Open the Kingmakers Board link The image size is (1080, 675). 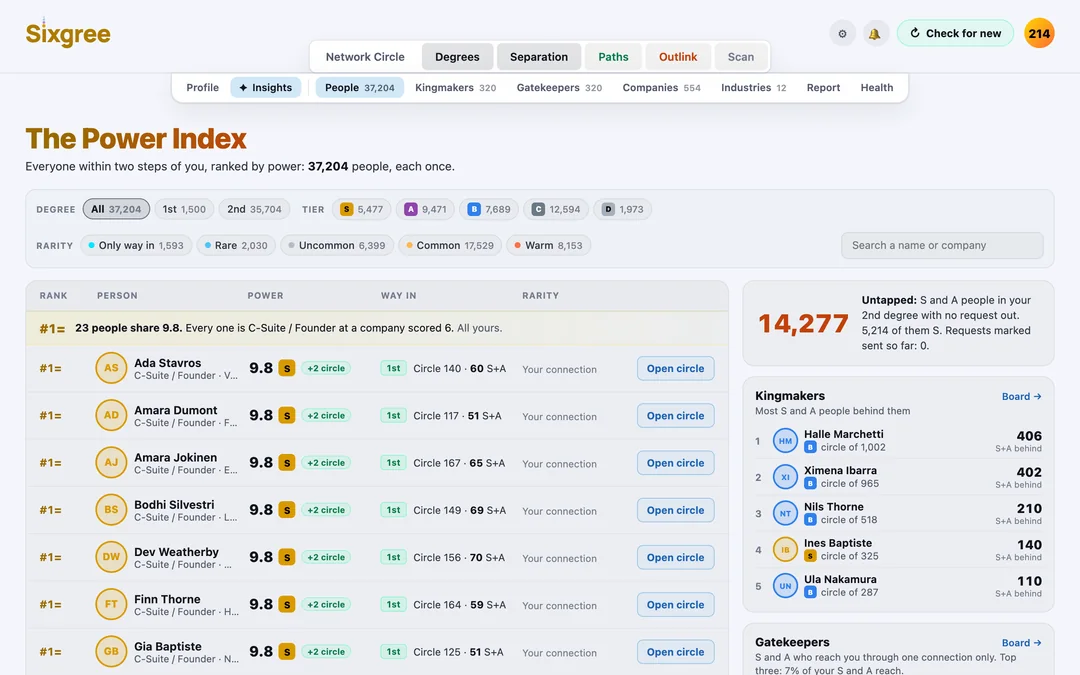tap(1021, 396)
